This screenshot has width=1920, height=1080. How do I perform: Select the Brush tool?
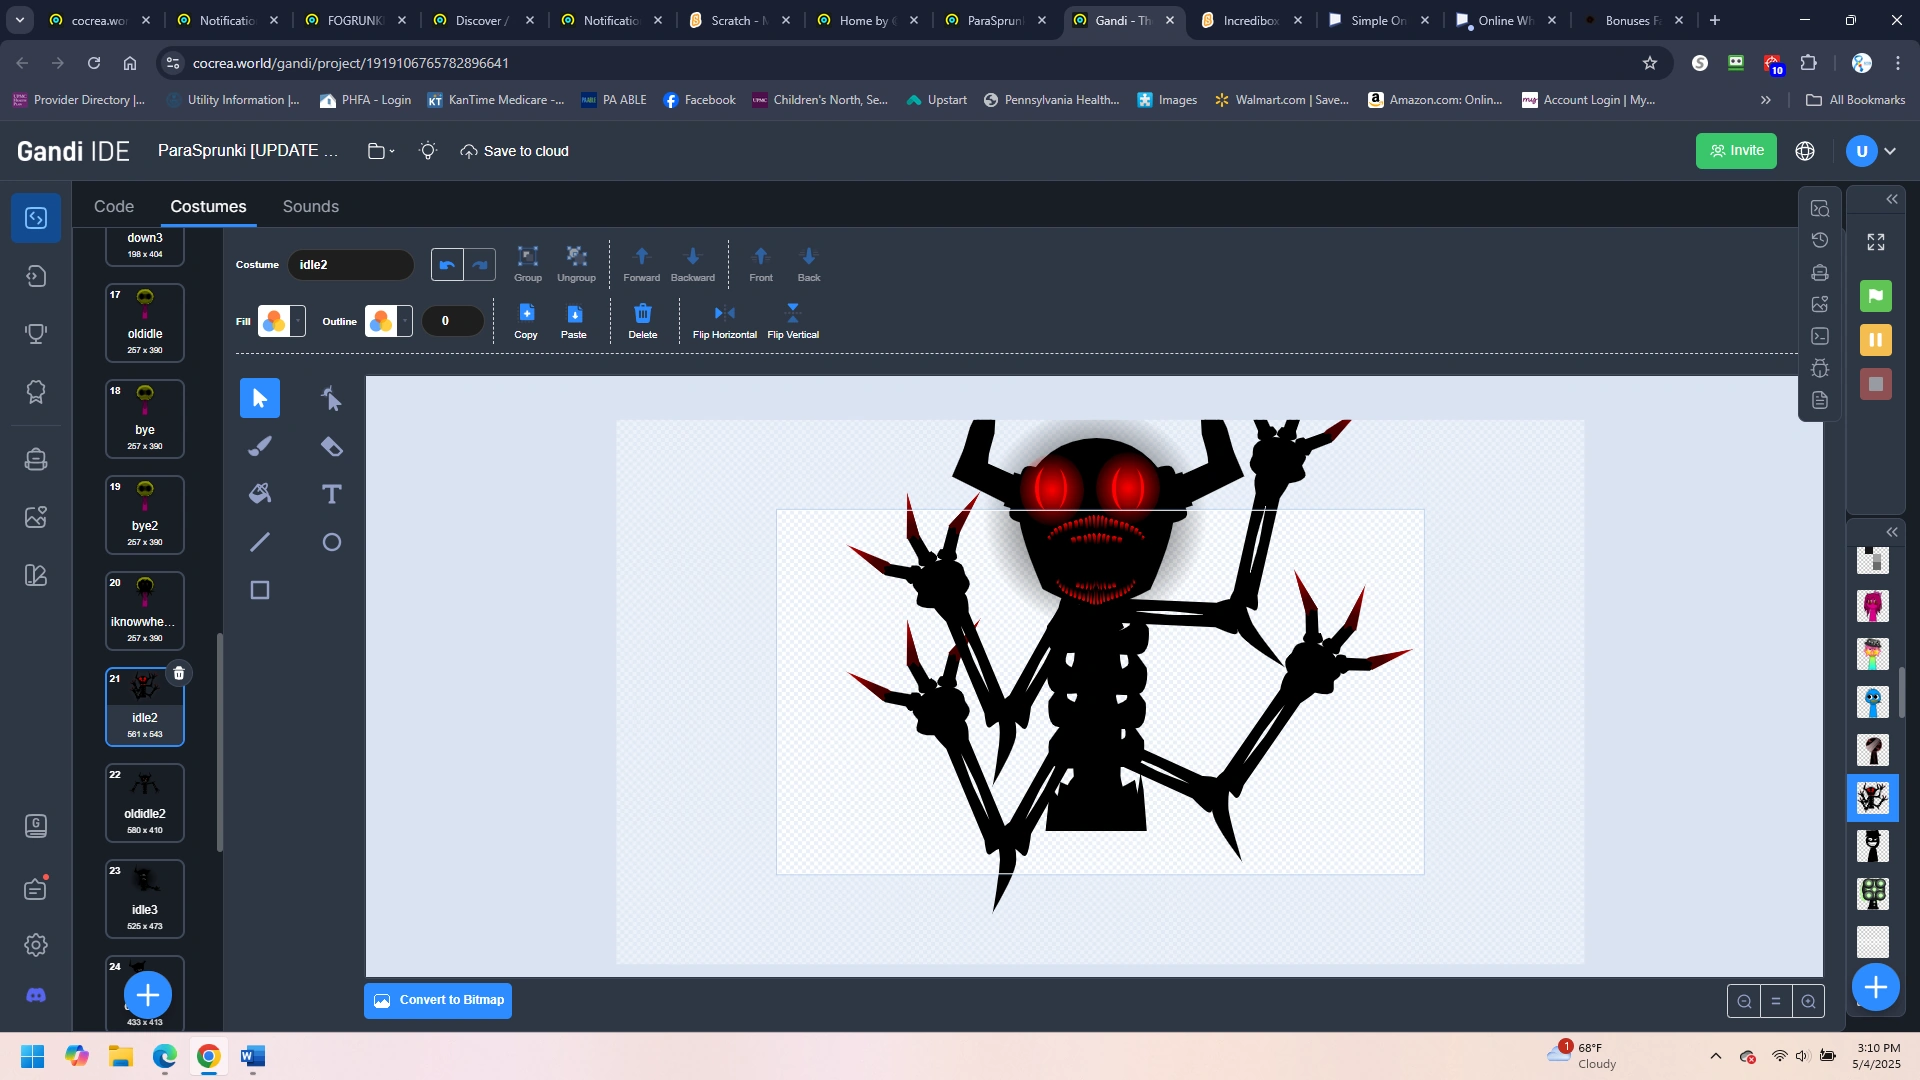pos(260,447)
